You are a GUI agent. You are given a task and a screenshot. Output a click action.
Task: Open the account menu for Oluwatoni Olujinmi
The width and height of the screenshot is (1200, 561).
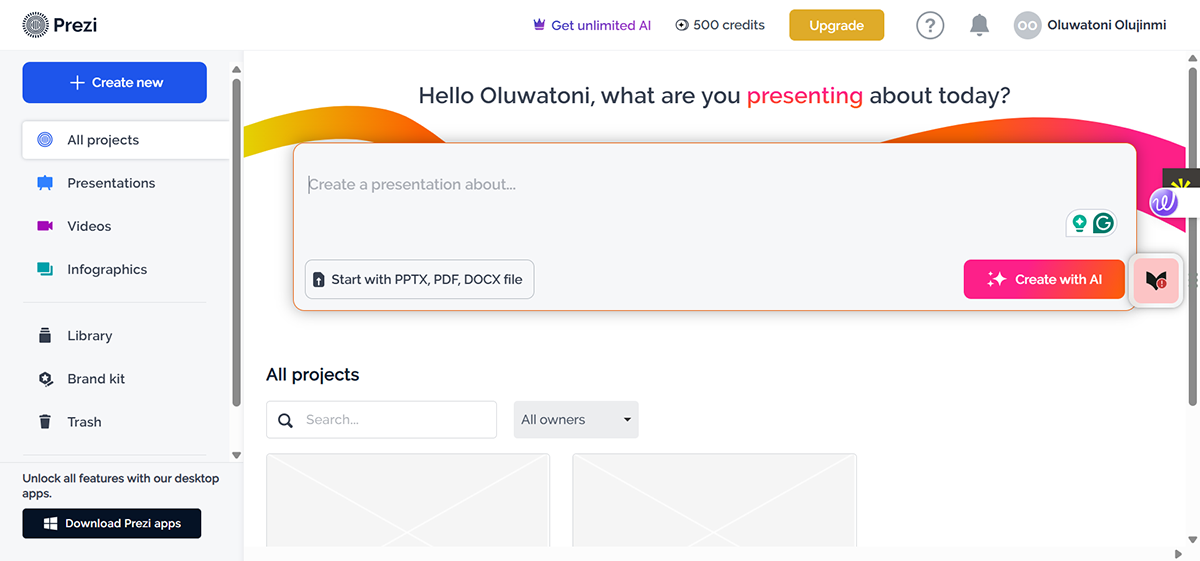pos(1106,26)
